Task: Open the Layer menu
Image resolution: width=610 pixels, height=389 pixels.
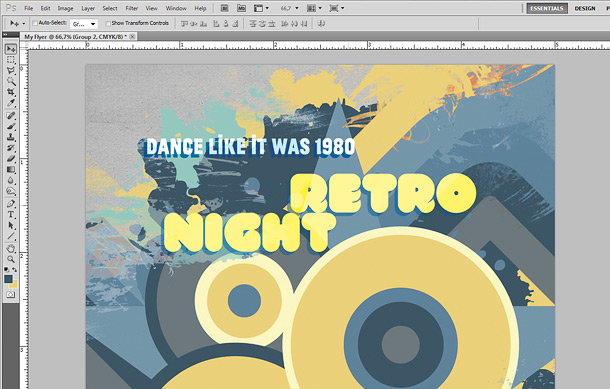Action: point(88,8)
